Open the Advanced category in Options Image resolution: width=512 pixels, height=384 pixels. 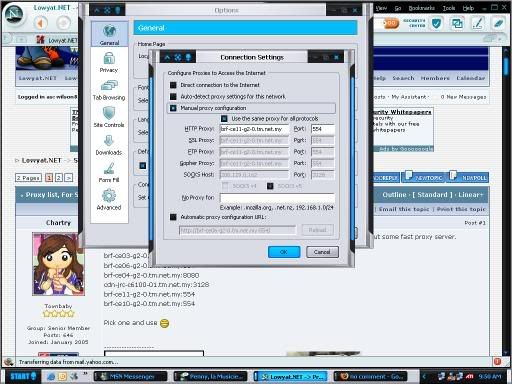point(109,200)
